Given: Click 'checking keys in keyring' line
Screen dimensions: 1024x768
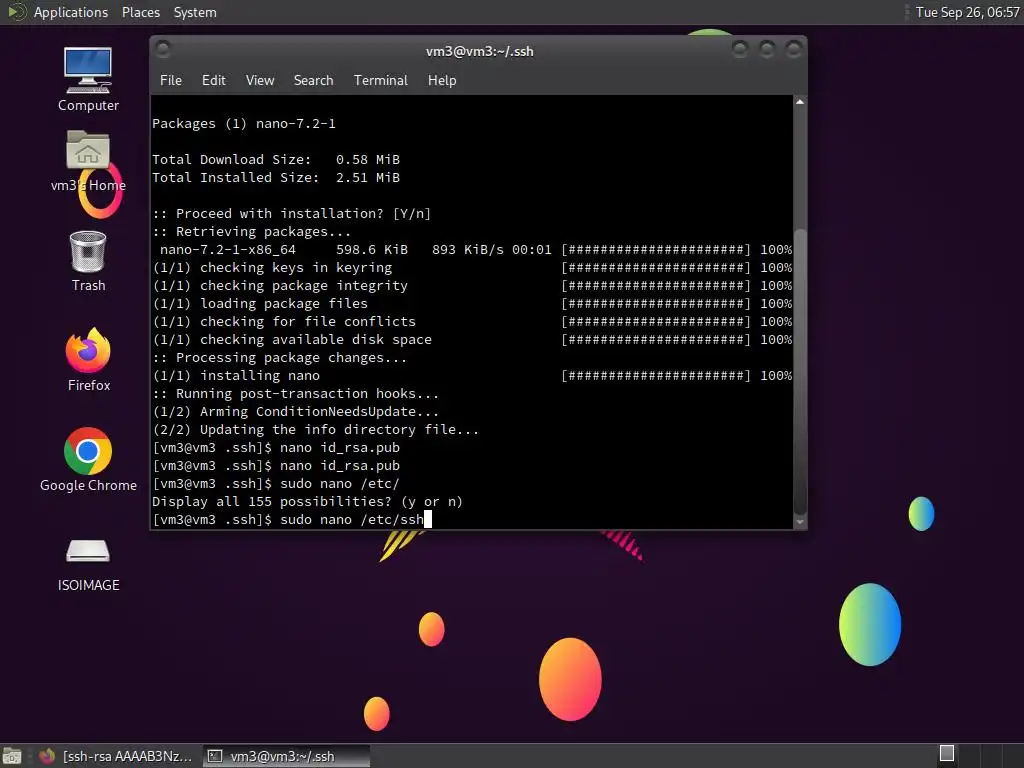Looking at the screenshot, I should pyautogui.click(x=472, y=268).
